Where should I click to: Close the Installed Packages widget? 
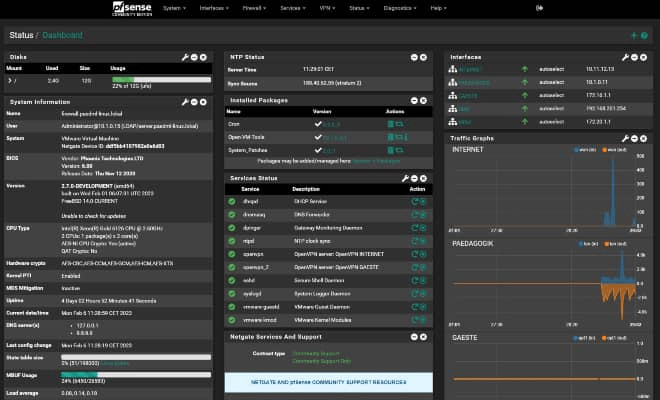coord(423,100)
